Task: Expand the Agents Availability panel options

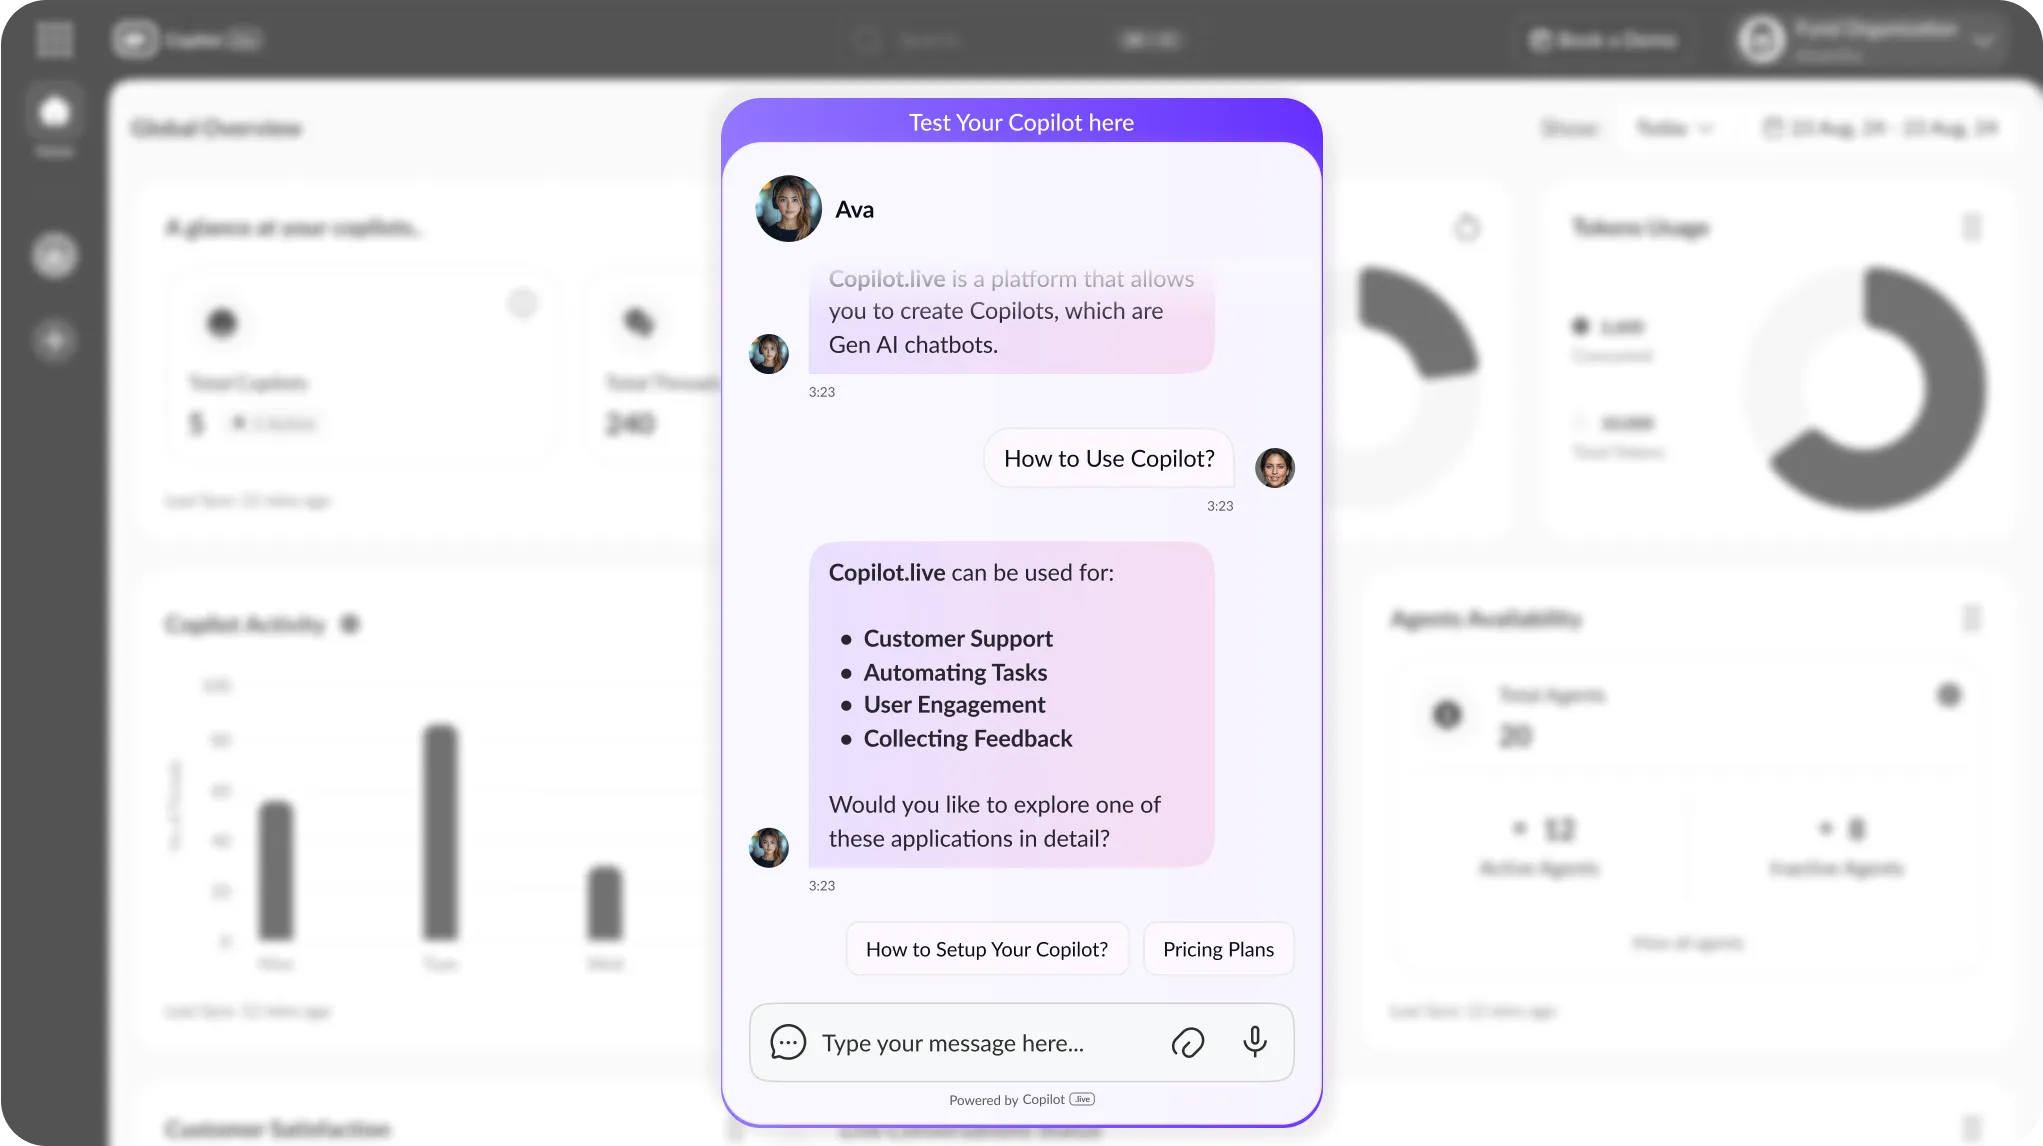Action: tap(1971, 620)
